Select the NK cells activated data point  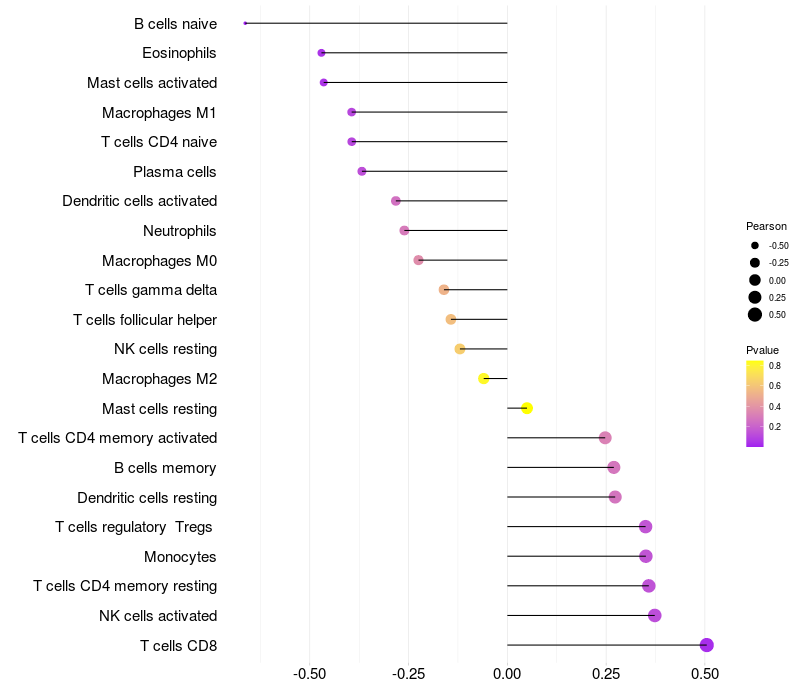click(654, 615)
